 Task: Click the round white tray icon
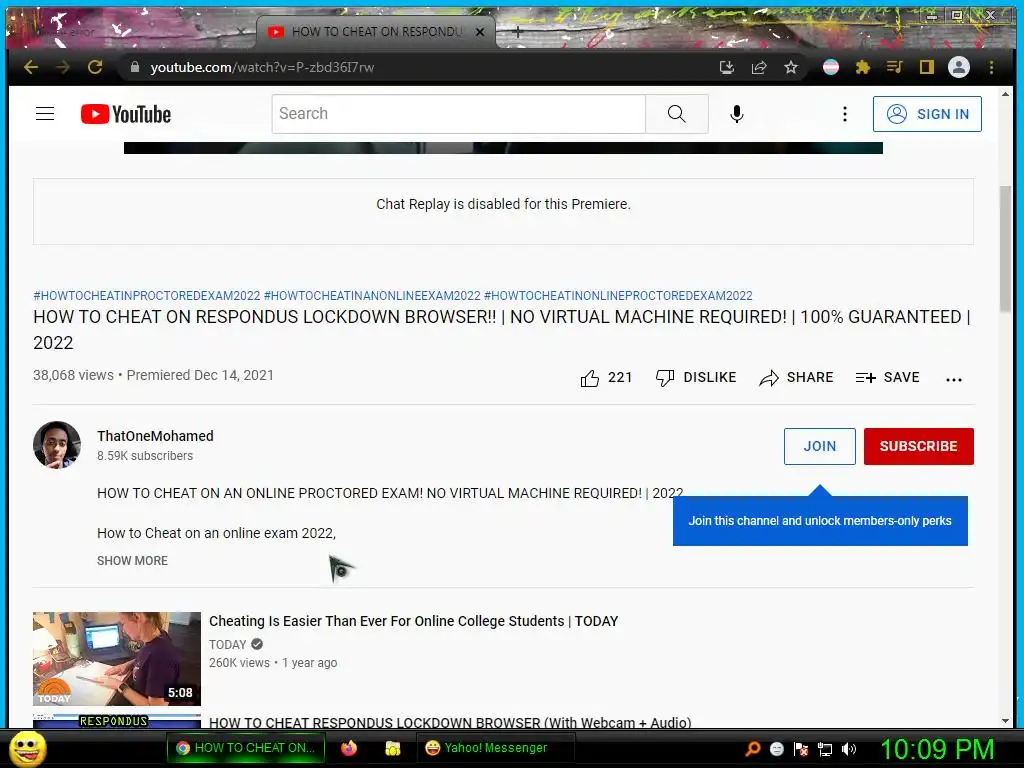(x=776, y=748)
